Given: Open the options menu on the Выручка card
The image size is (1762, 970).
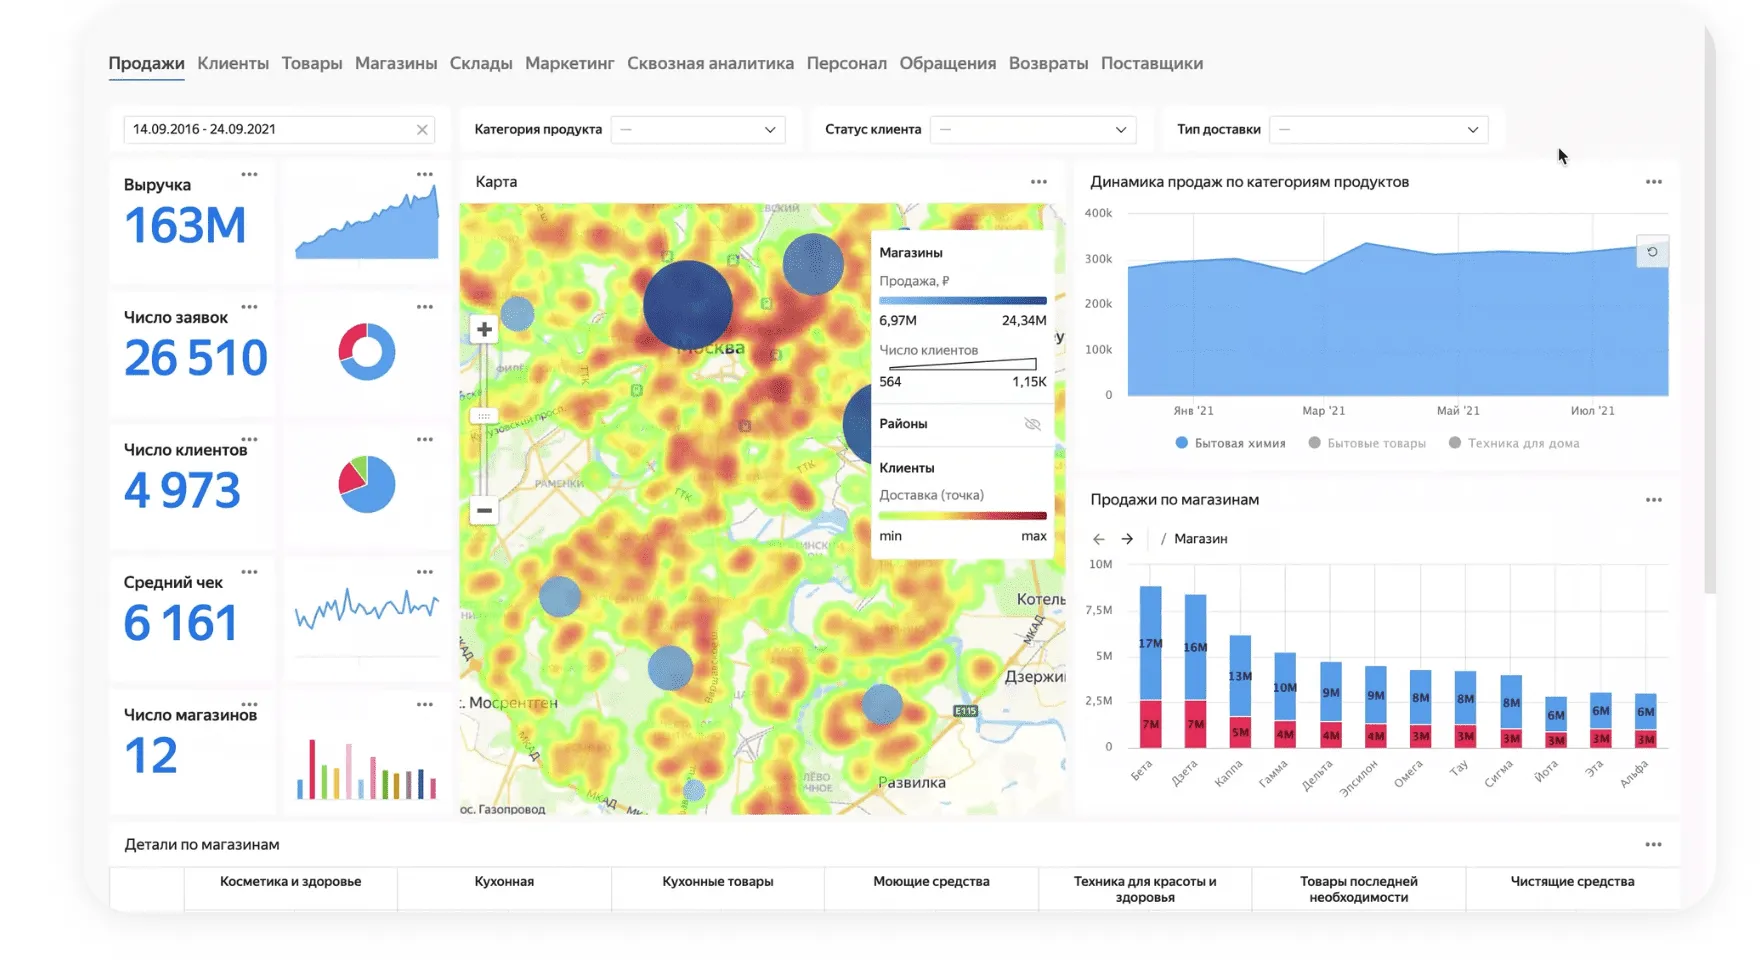Looking at the screenshot, I should tap(250, 172).
